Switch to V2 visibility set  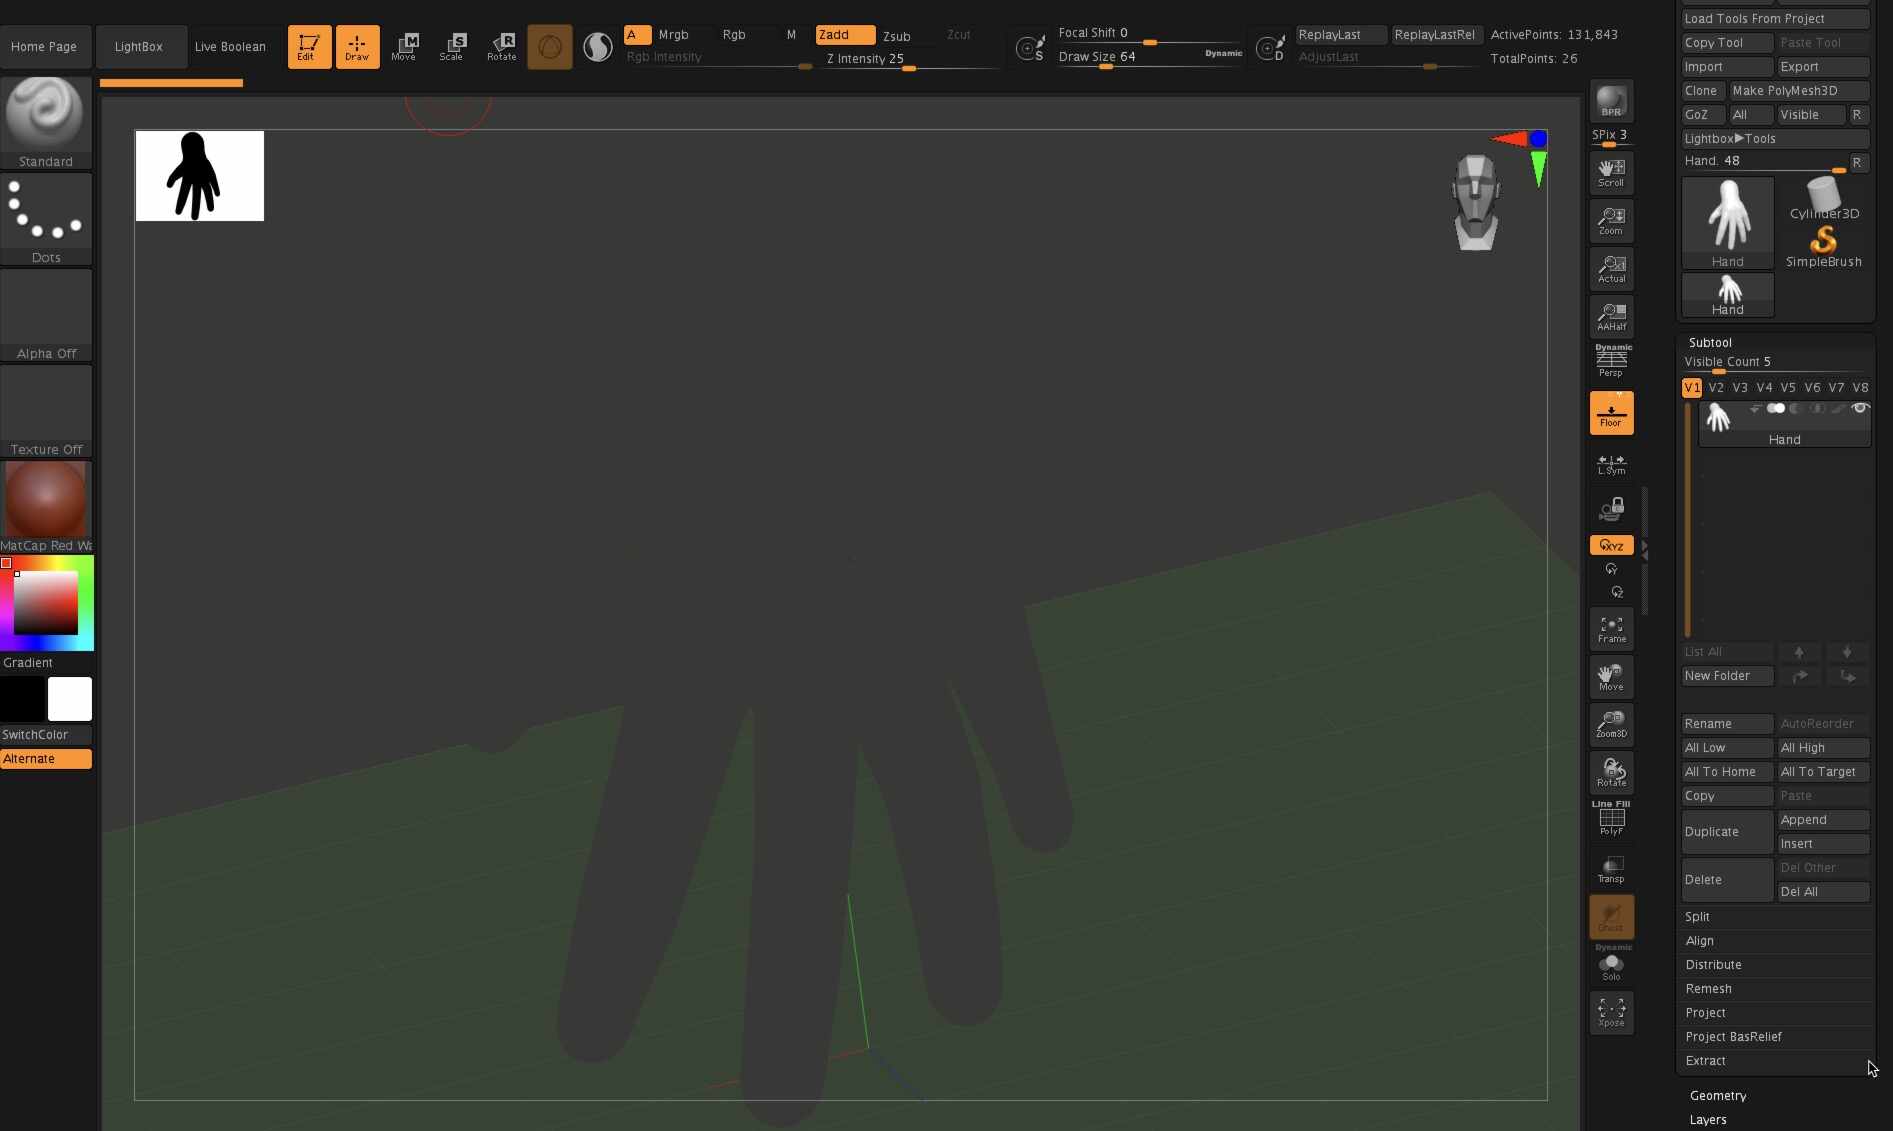[1716, 388]
